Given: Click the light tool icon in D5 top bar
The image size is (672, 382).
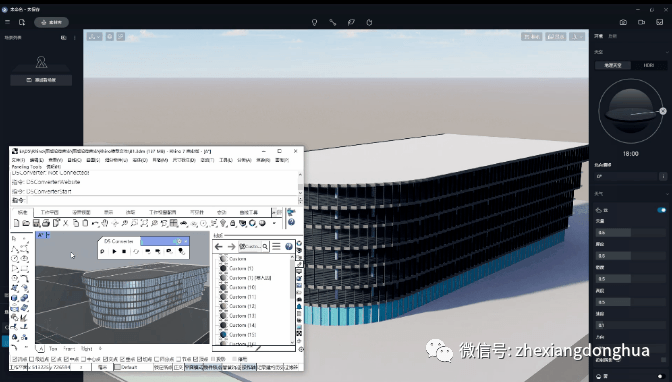Looking at the screenshot, I should [315, 22].
